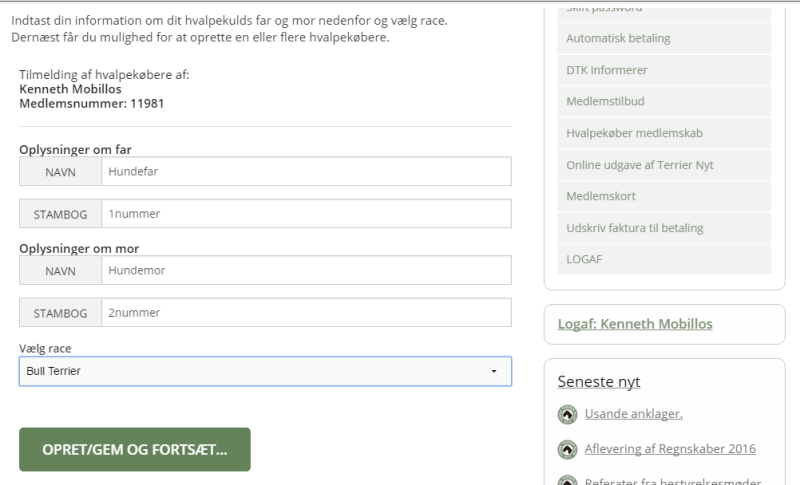
Task: Click the news icon beside Usande anklager
Action: [x=567, y=415]
